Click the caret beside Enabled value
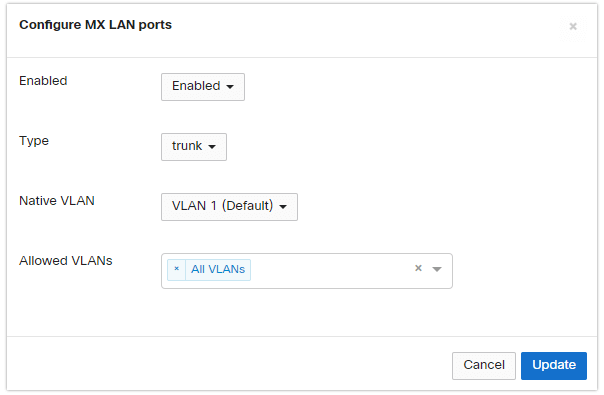 coord(230,87)
